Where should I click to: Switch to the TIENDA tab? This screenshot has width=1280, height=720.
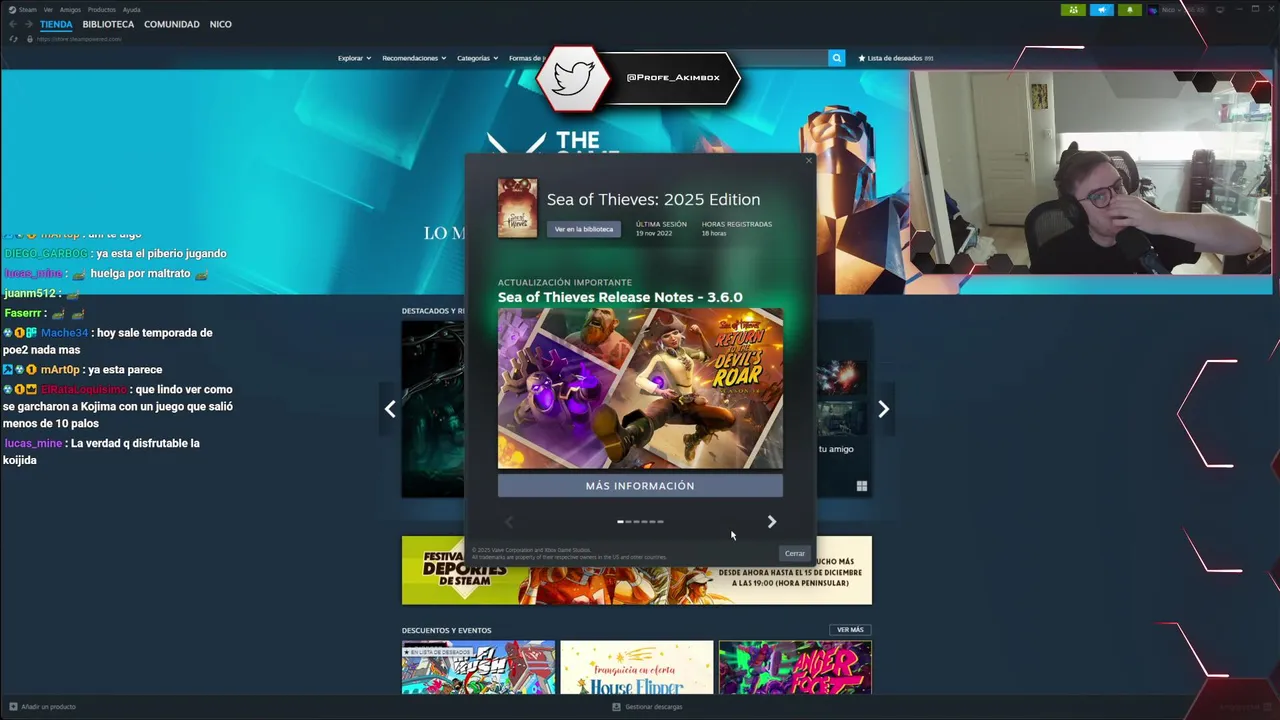click(x=56, y=24)
